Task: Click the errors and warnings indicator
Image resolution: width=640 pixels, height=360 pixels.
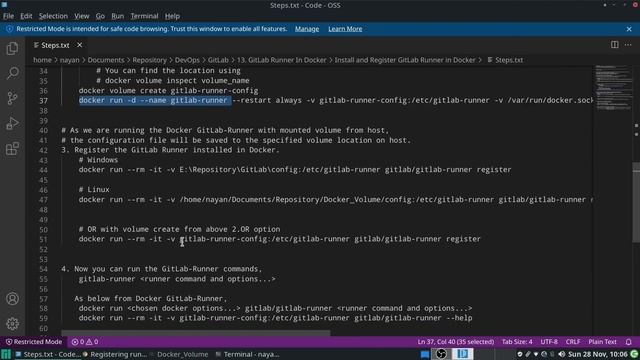Action: coord(85,342)
